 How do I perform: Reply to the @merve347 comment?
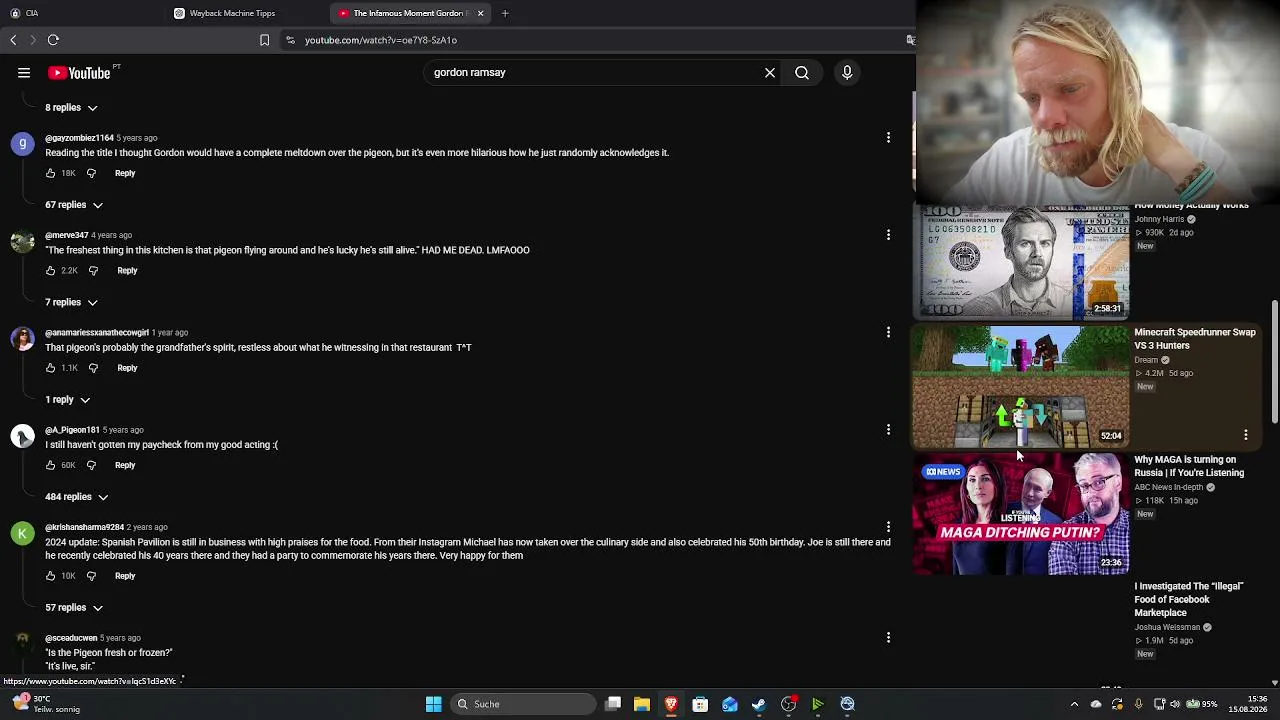coord(127,270)
